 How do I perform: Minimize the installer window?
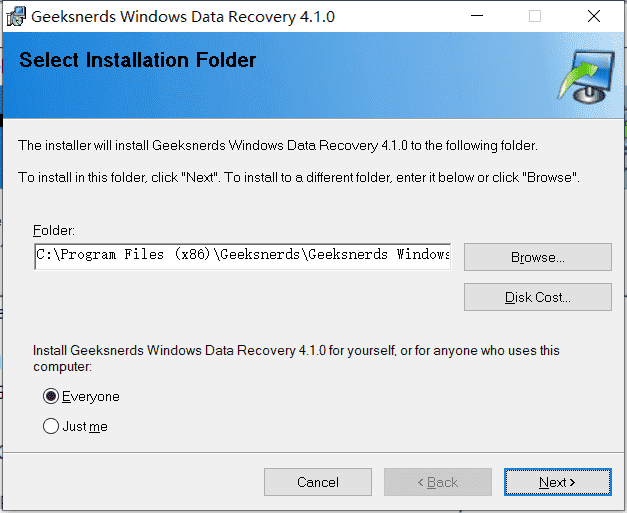point(477,16)
